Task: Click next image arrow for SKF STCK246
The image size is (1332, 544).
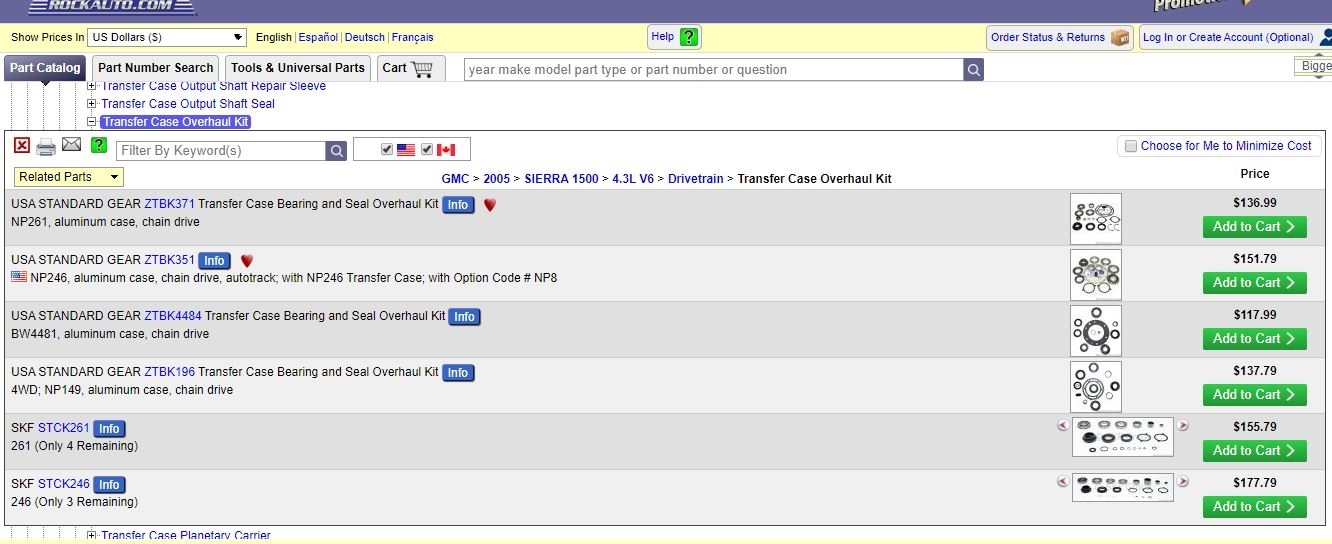Action: 1183,481
